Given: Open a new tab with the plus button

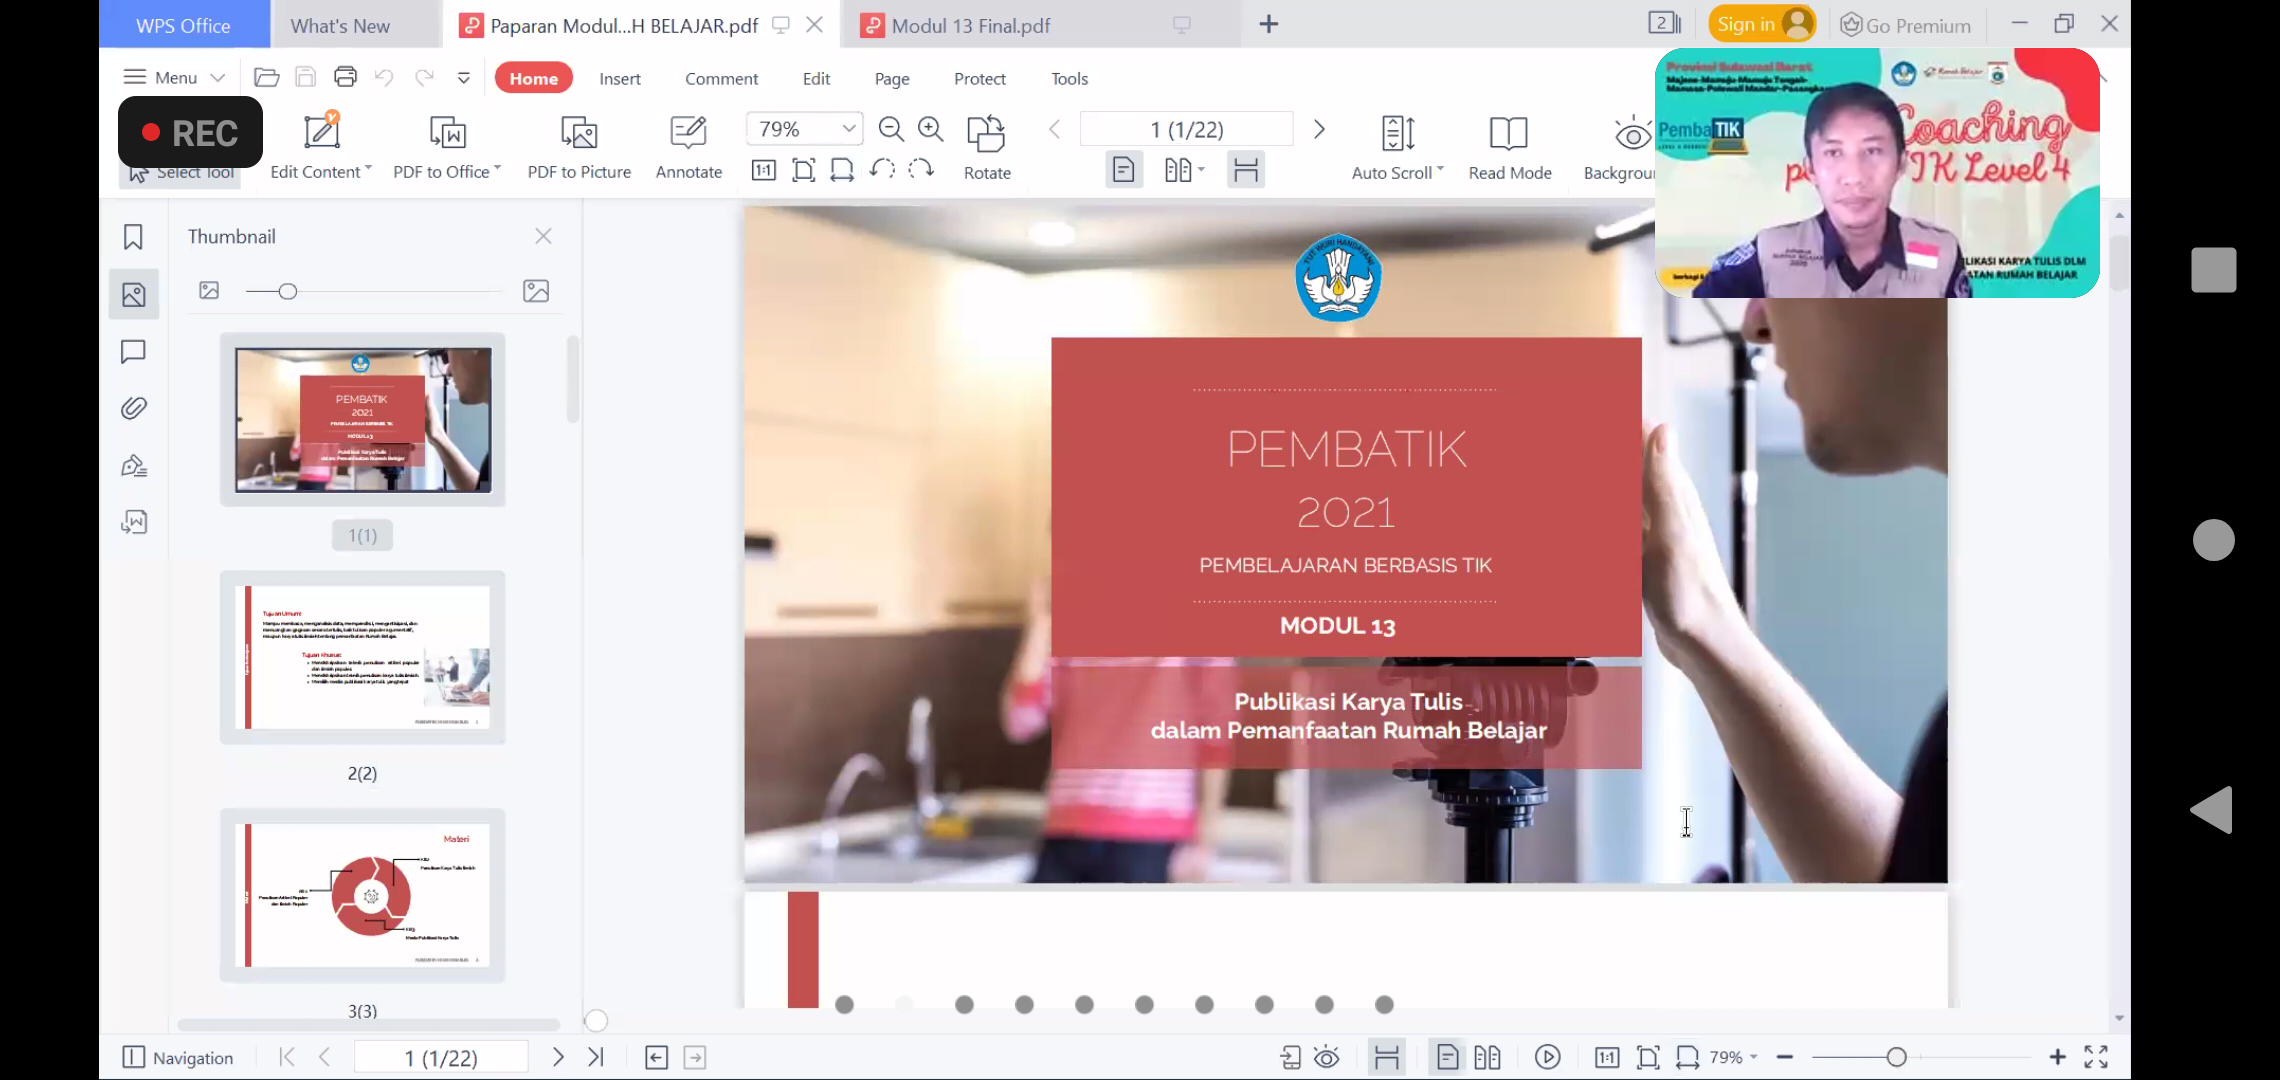Looking at the screenshot, I should (x=1268, y=24).
